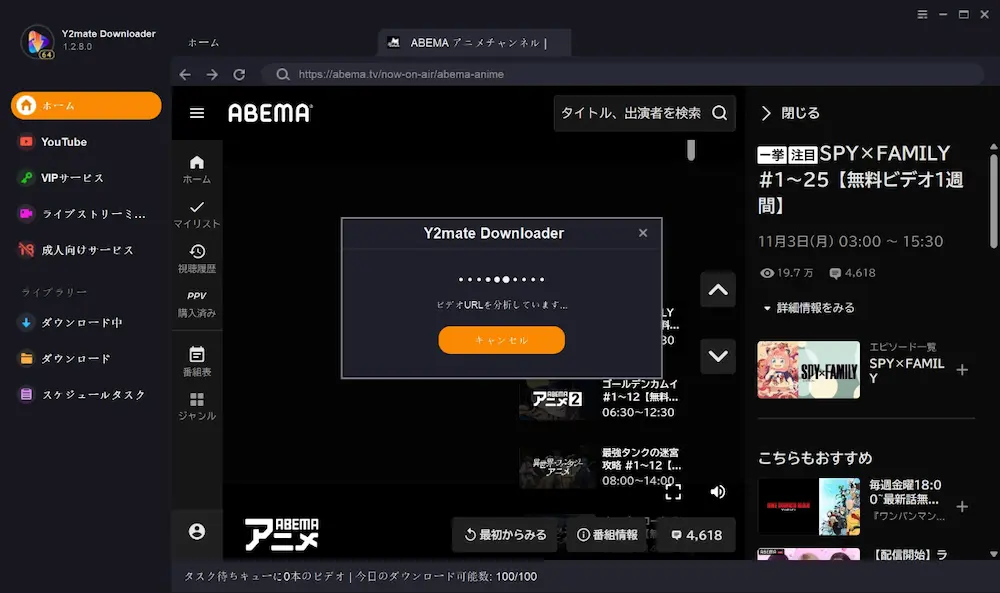Screen dimensions: 1000x593
Task: Select YouTube in the left sidebar
Action: click(x=64, y=142)
